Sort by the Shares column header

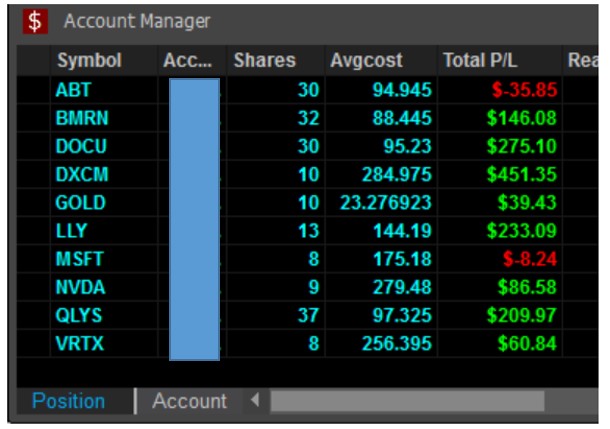tap(264, 60)
